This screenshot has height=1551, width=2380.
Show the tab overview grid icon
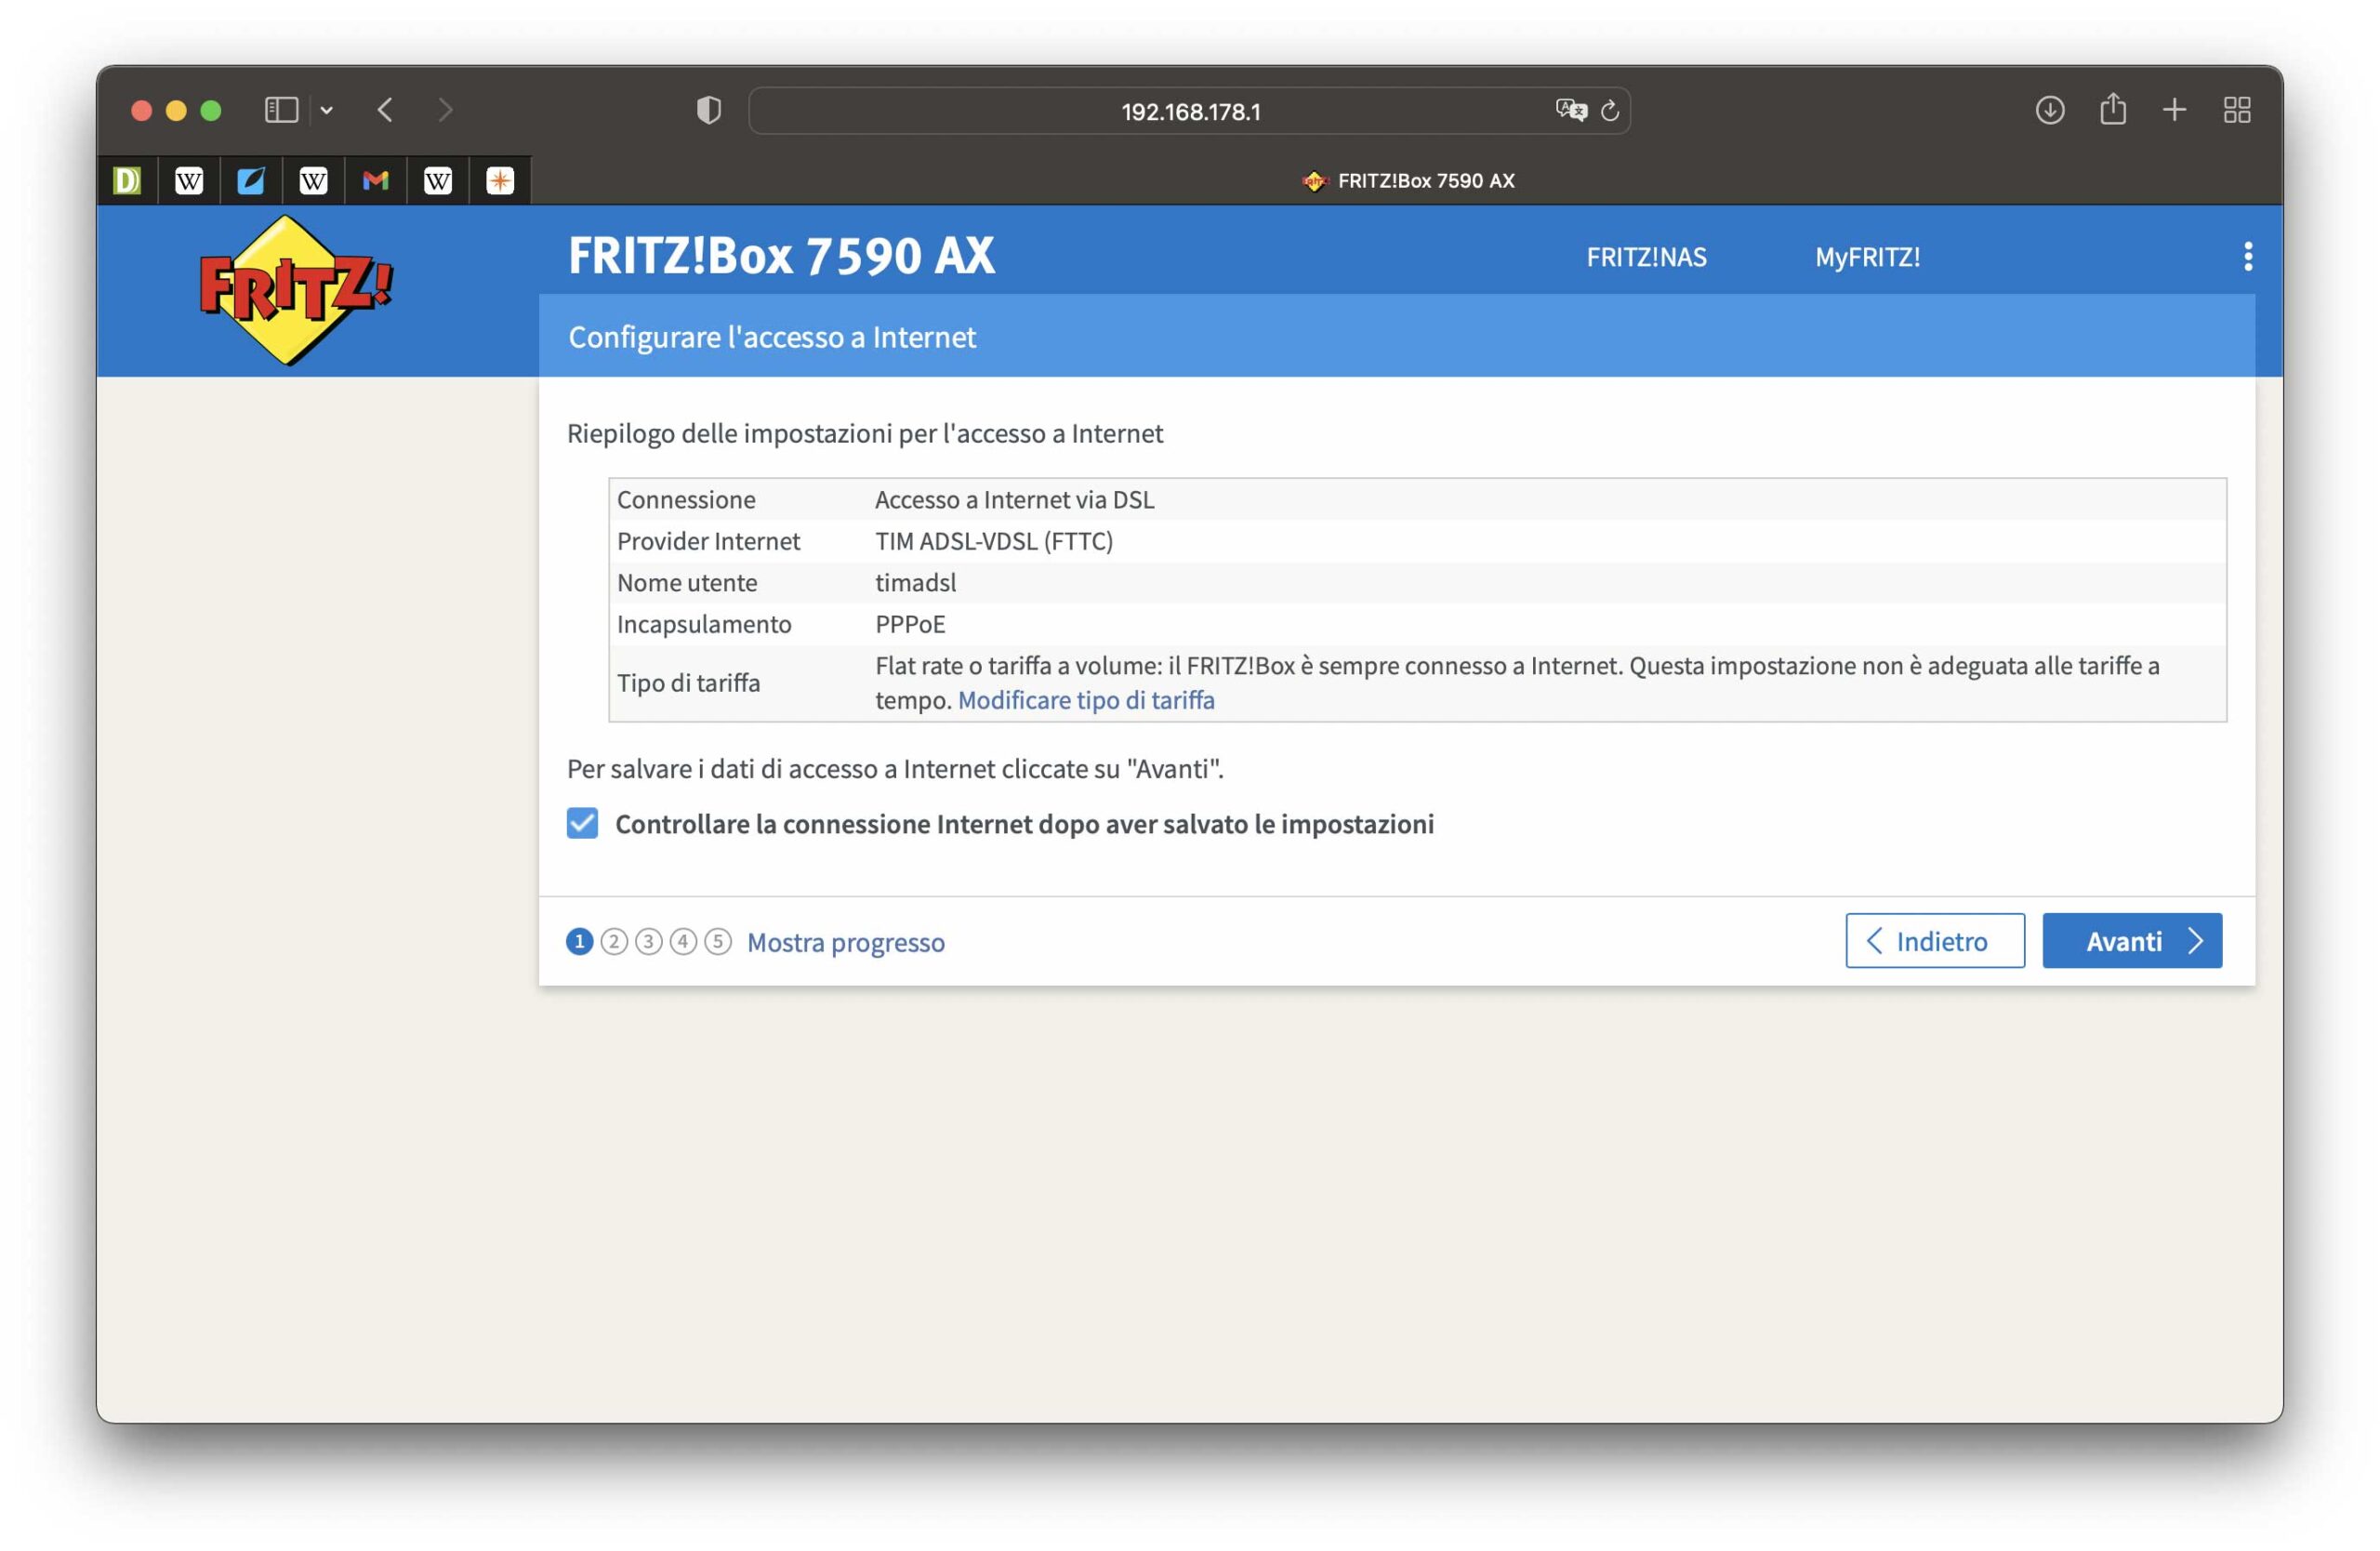pyautogui.click(x=2236, y=110)
